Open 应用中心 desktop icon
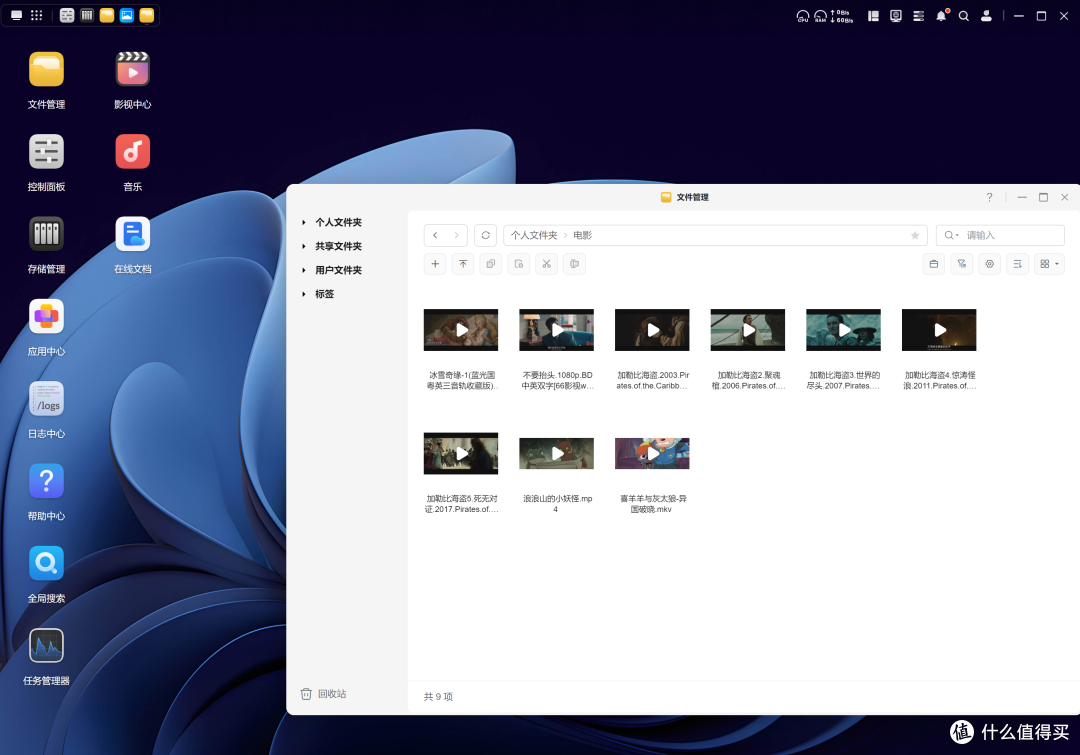 (46, 316)
